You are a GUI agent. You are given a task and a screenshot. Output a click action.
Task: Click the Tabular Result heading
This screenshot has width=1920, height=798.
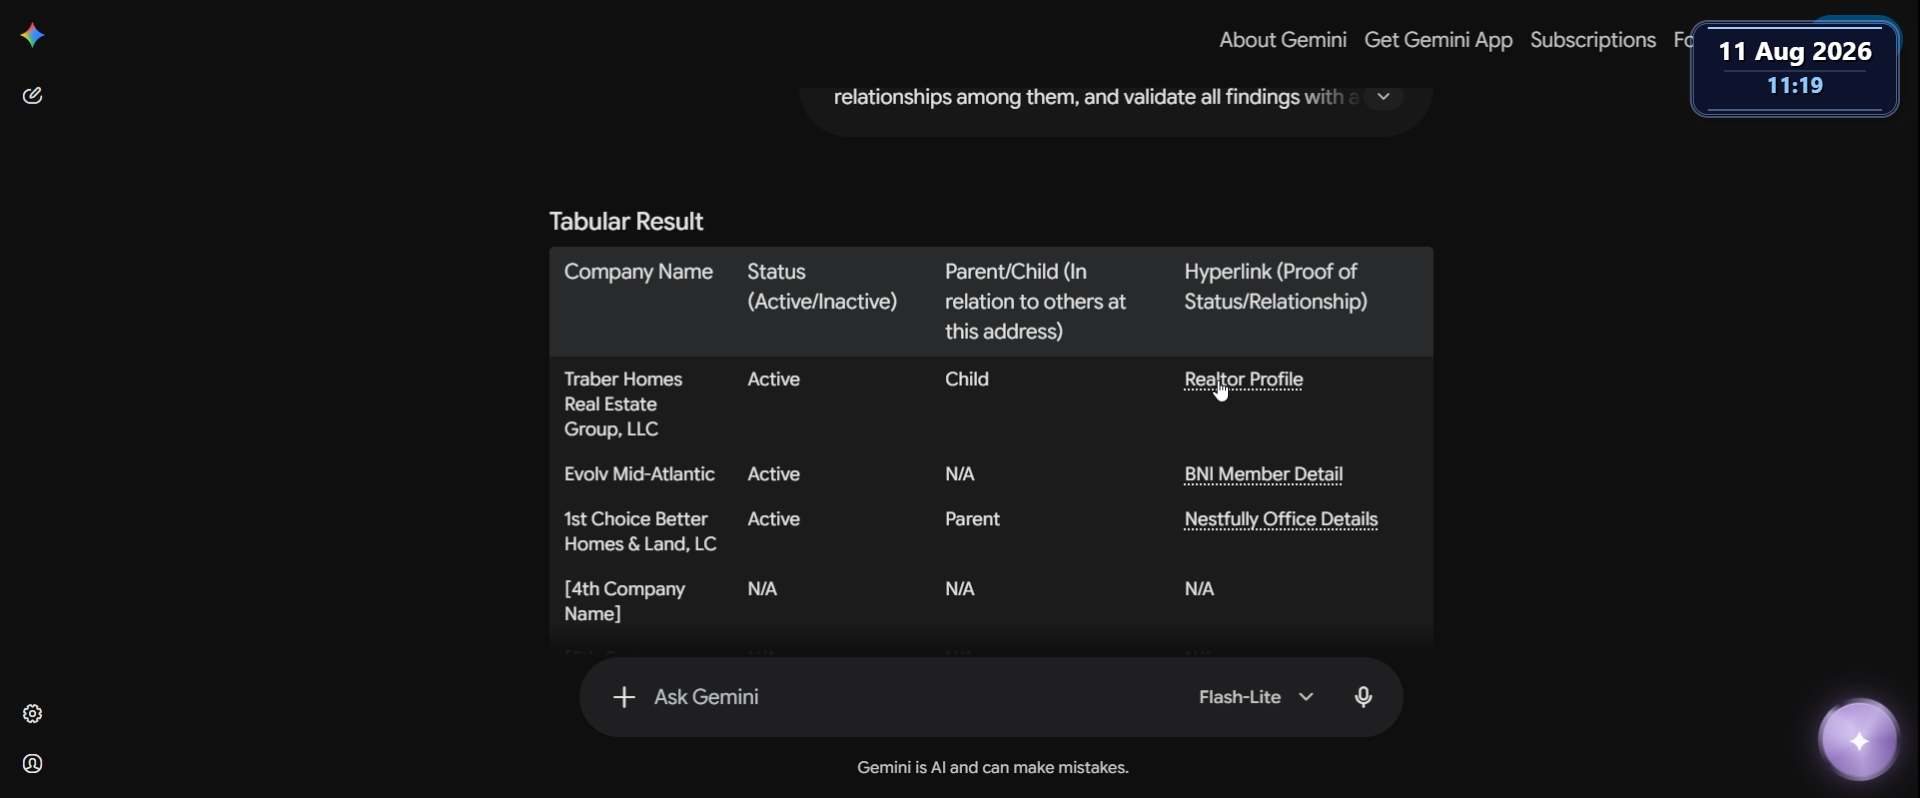tap(626, 222)
